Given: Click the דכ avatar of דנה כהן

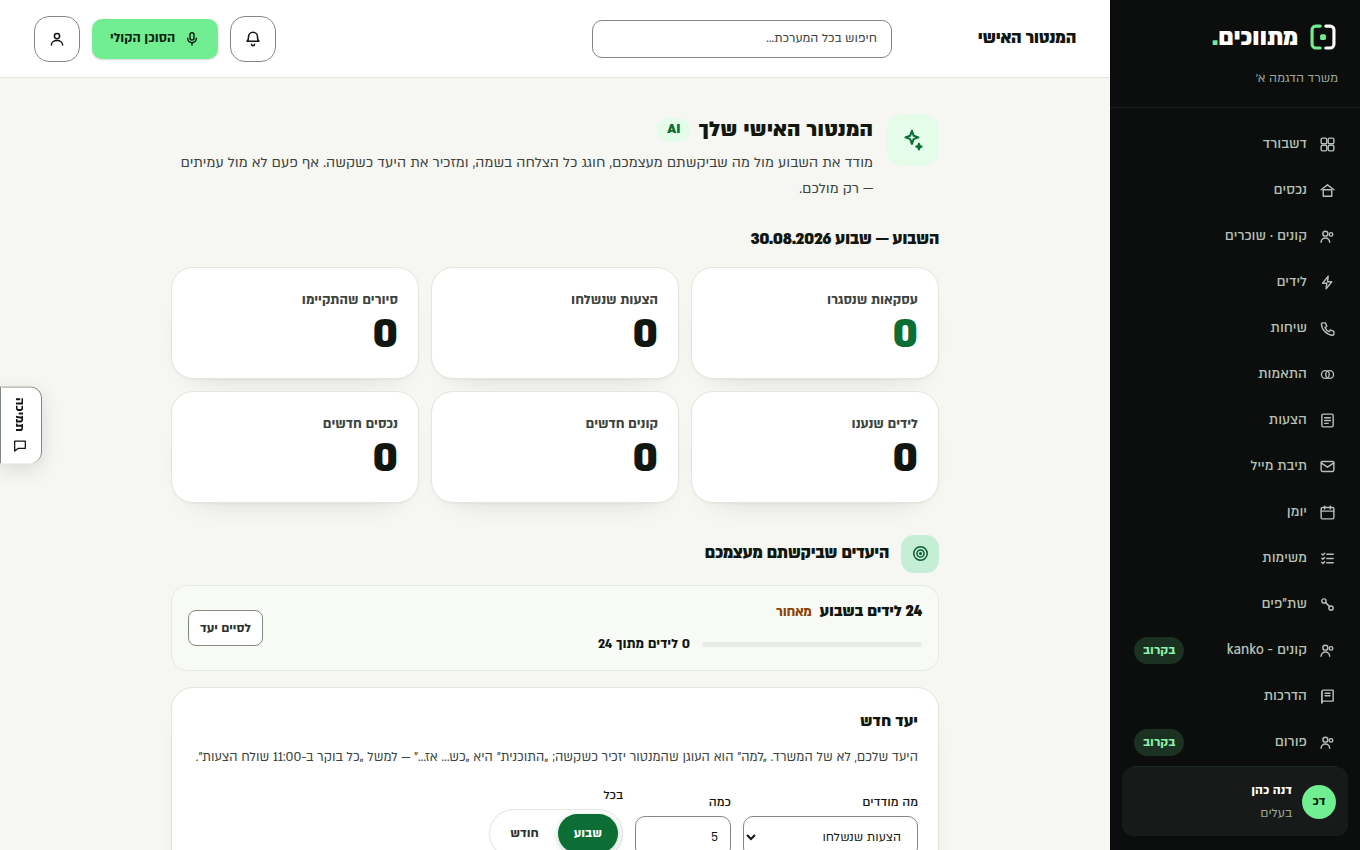Looking at the screenshot, I should click(x=1318, y=801).
